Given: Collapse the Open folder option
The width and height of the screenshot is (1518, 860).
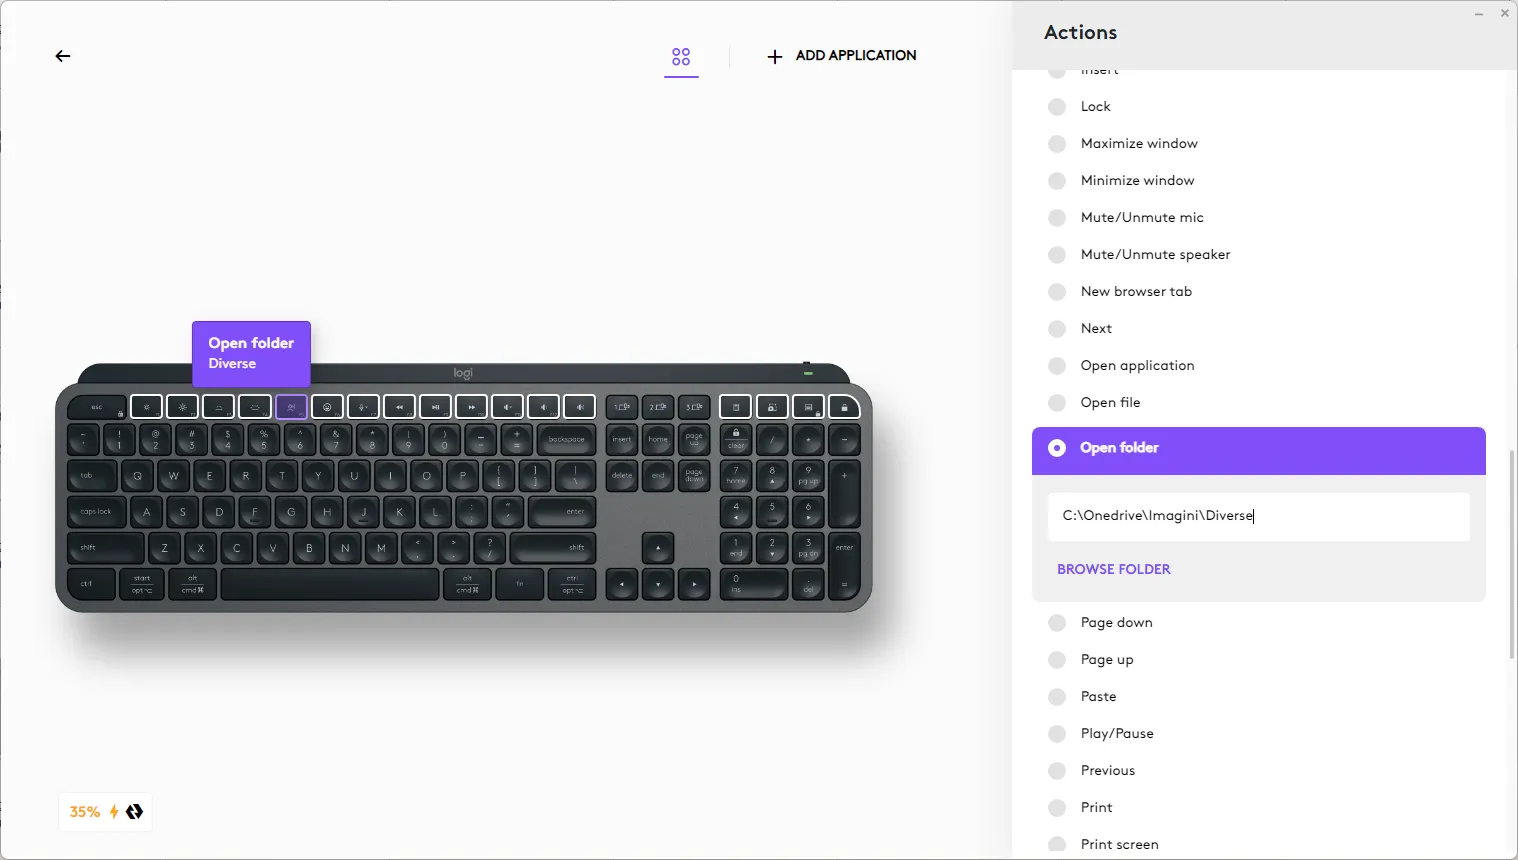Looking at the screenshot, I should [1258, 448].
